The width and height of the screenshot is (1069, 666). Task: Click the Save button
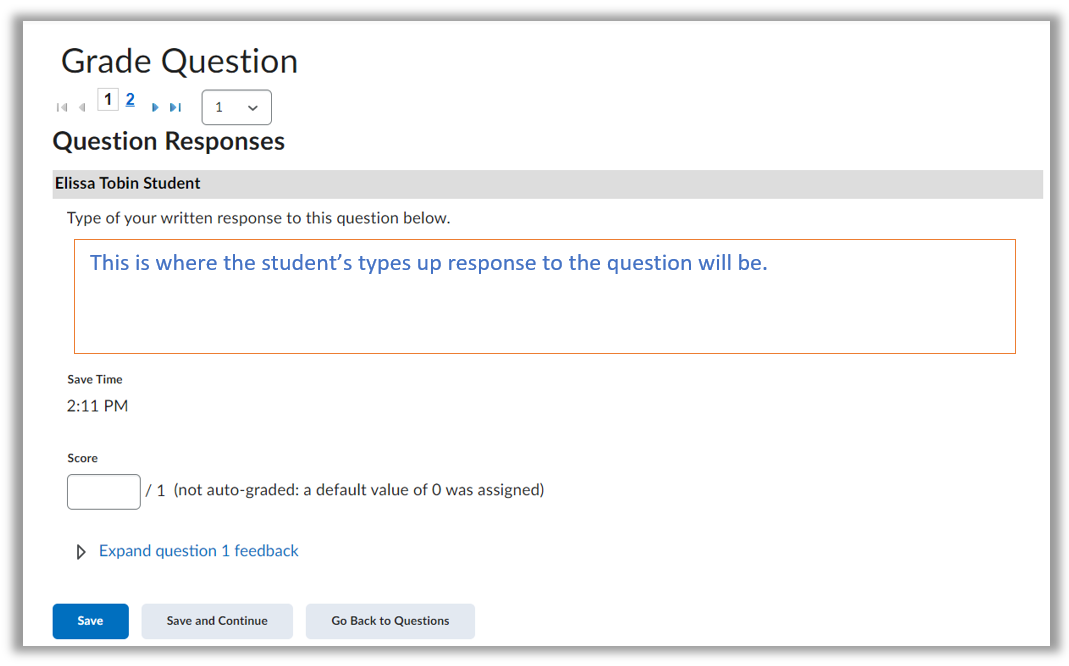[90, 621]
